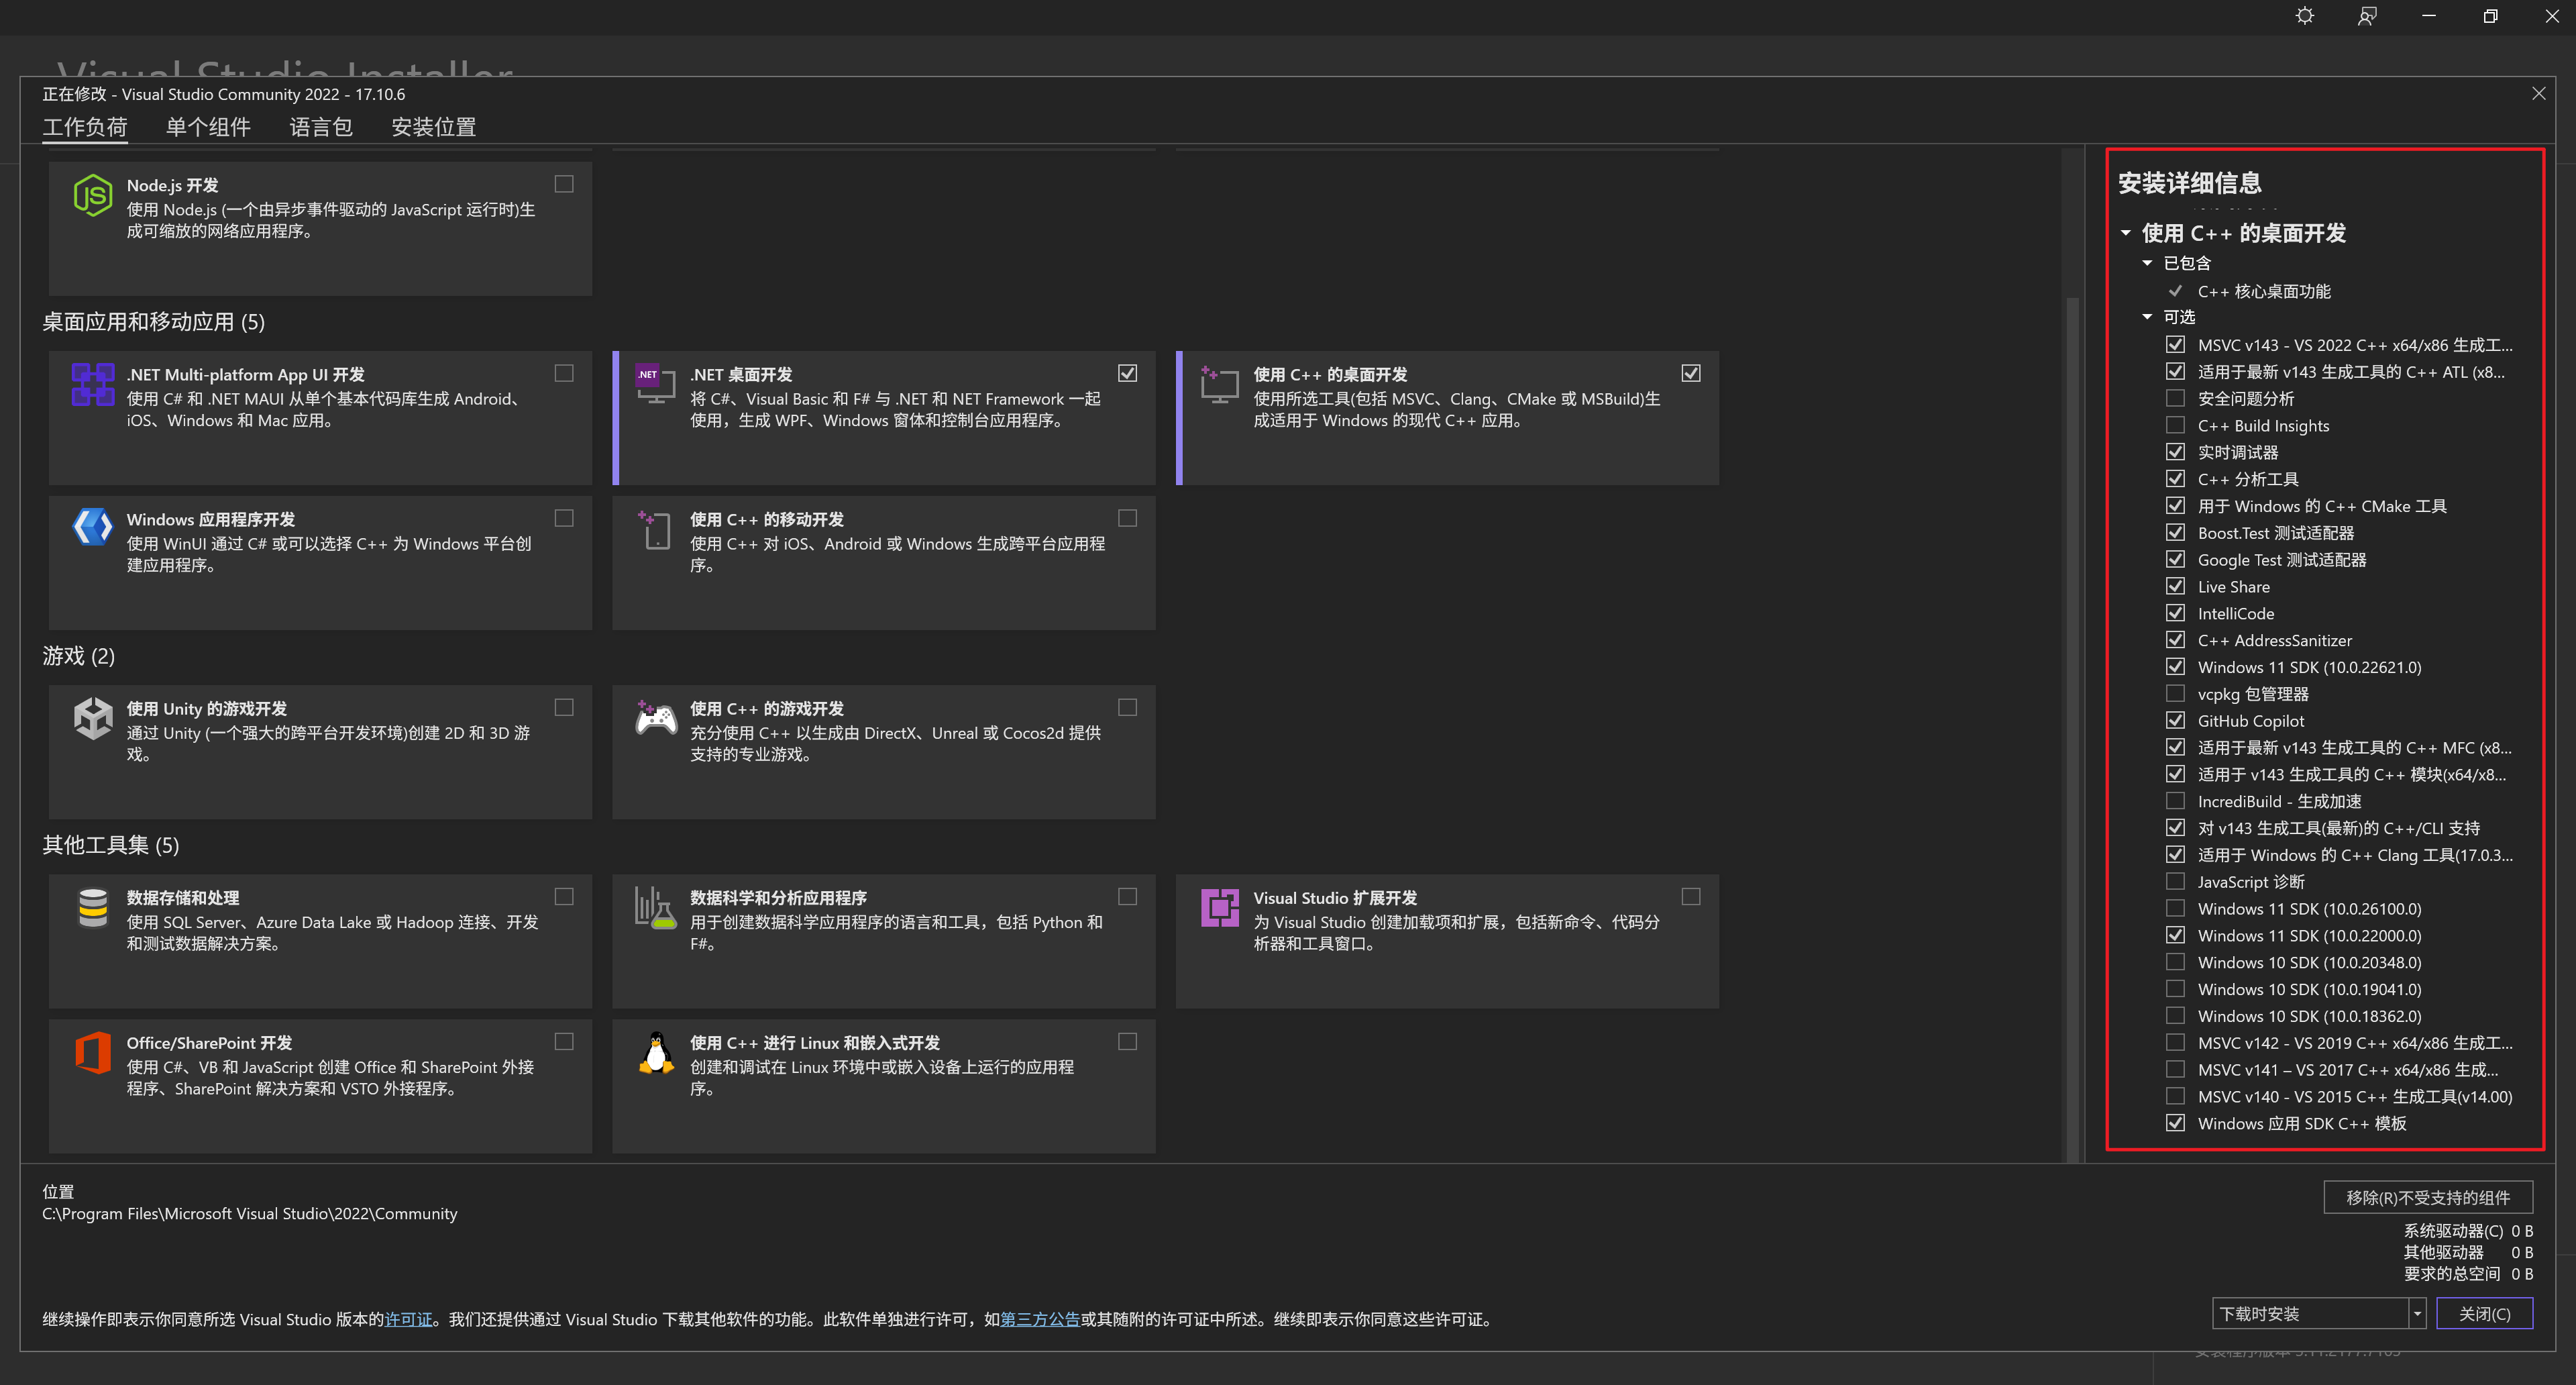Uncheck the Boost.Test 测试适配器 component

2175,532
